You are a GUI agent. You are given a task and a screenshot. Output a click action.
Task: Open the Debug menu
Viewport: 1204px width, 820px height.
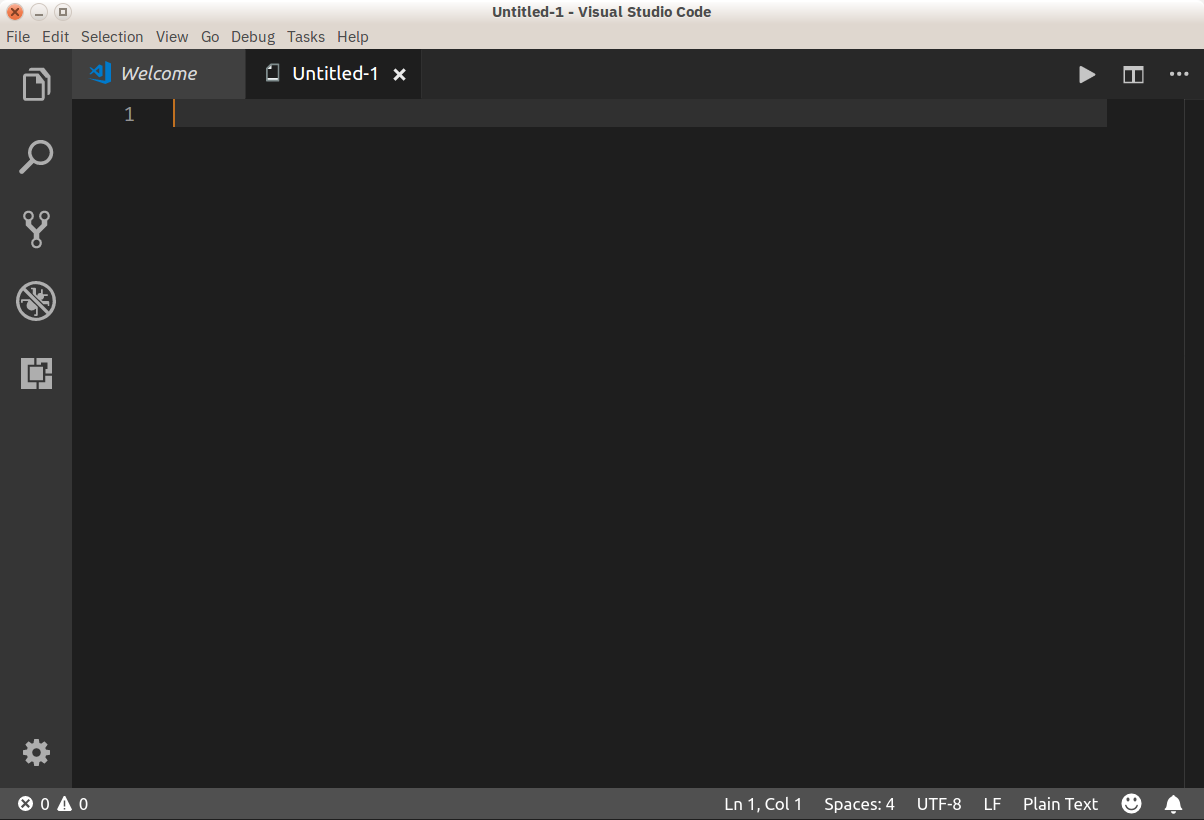click(x=252, y=36)
